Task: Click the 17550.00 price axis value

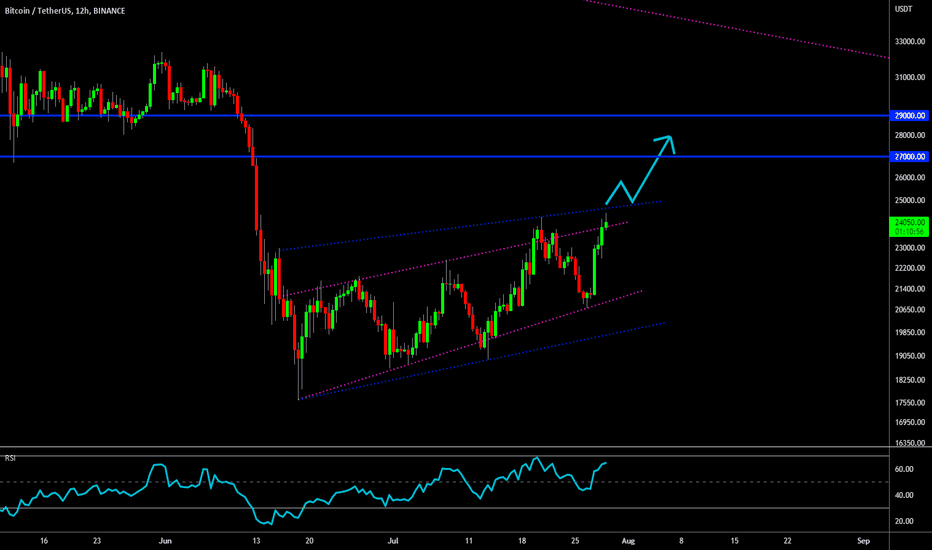Action: coord(910,403)
